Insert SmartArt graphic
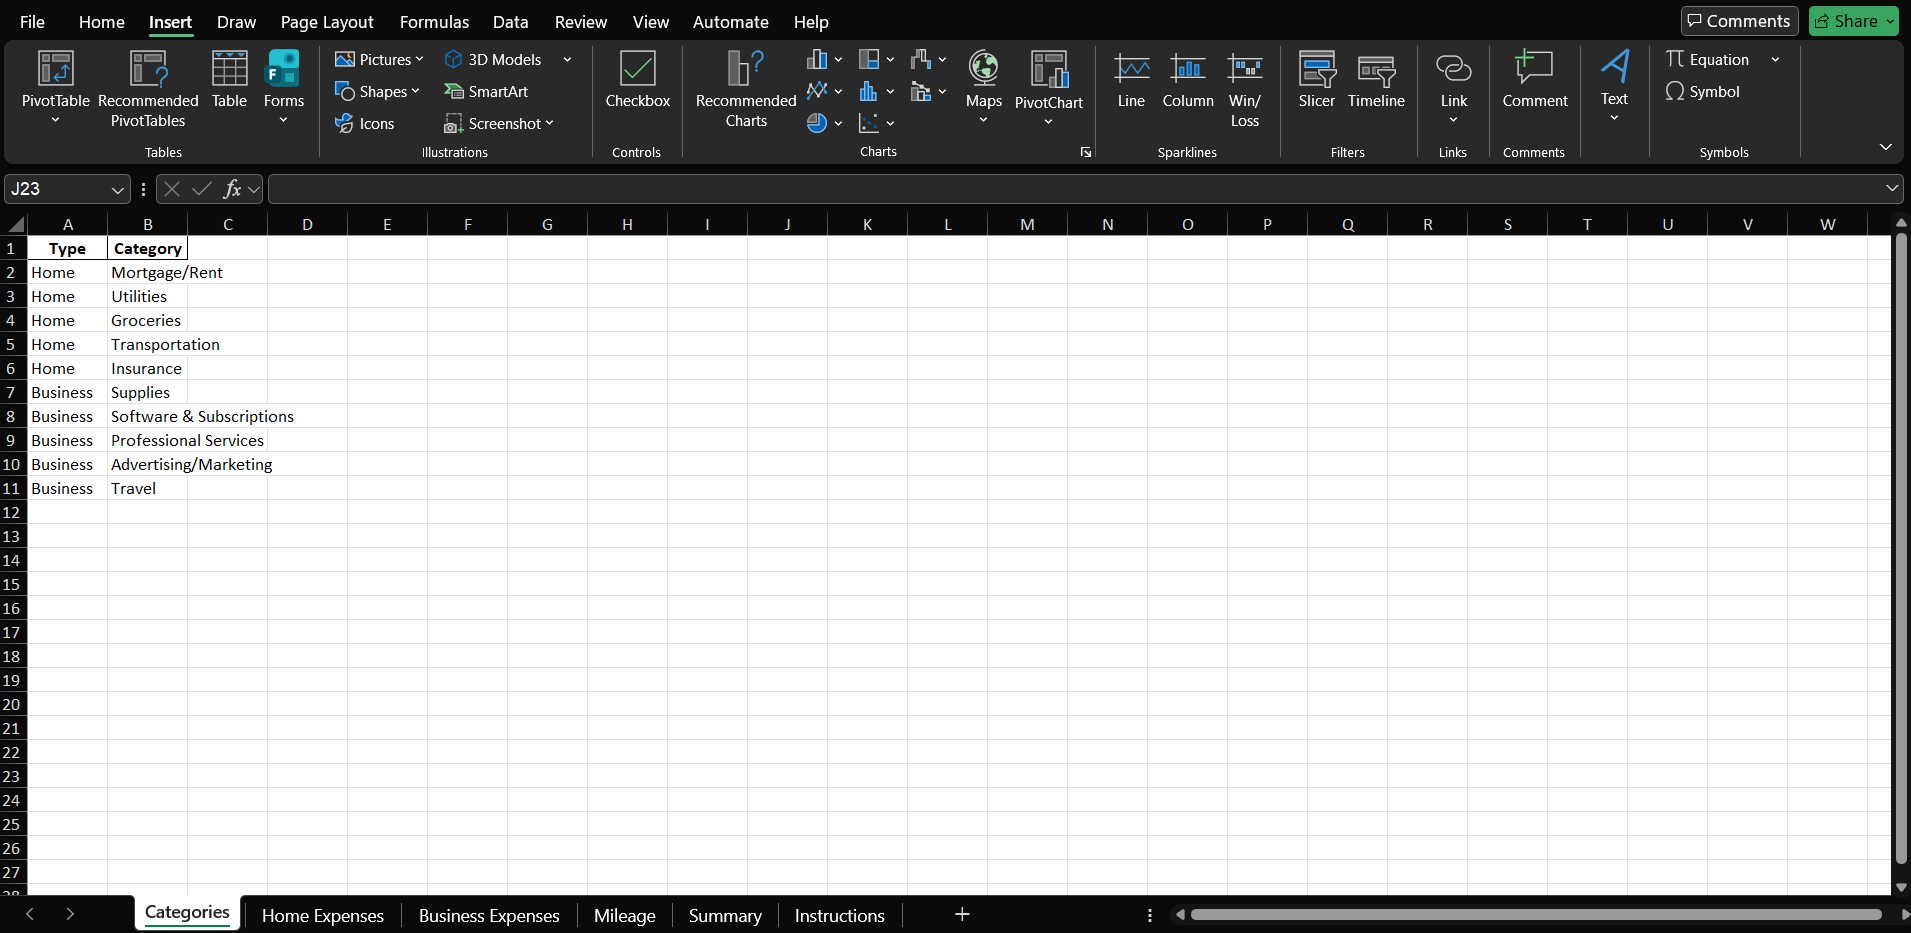1911x933 pixels. 487,91
